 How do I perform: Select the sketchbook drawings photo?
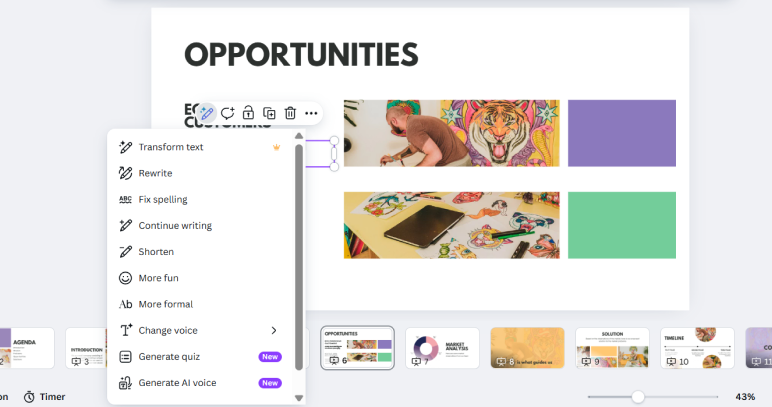(451, 225)
